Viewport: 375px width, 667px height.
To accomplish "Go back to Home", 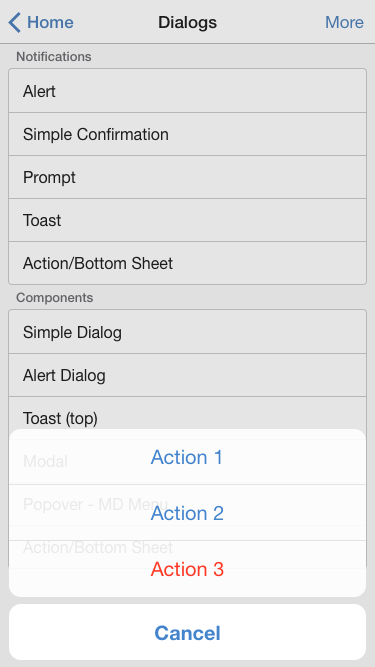I will coord(41,22).
